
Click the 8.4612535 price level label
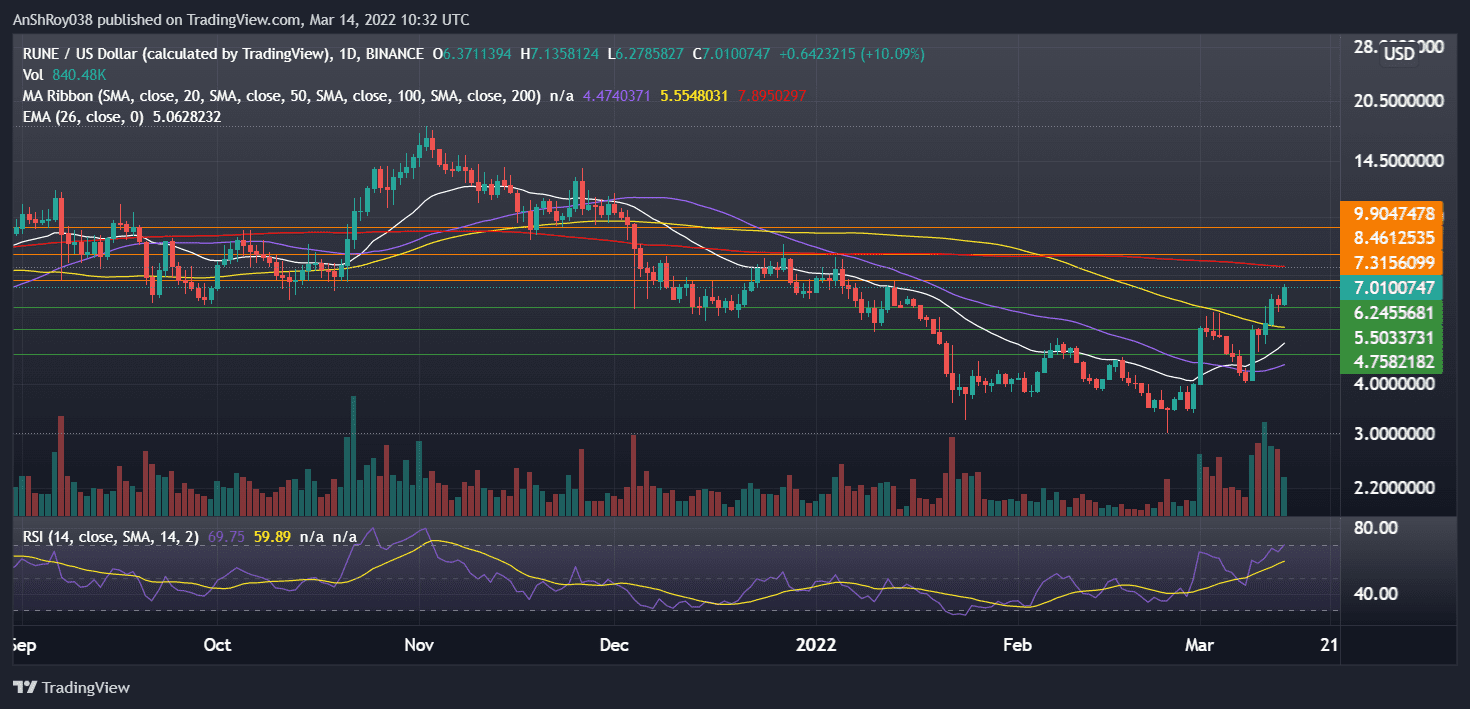pos(1395,237)
